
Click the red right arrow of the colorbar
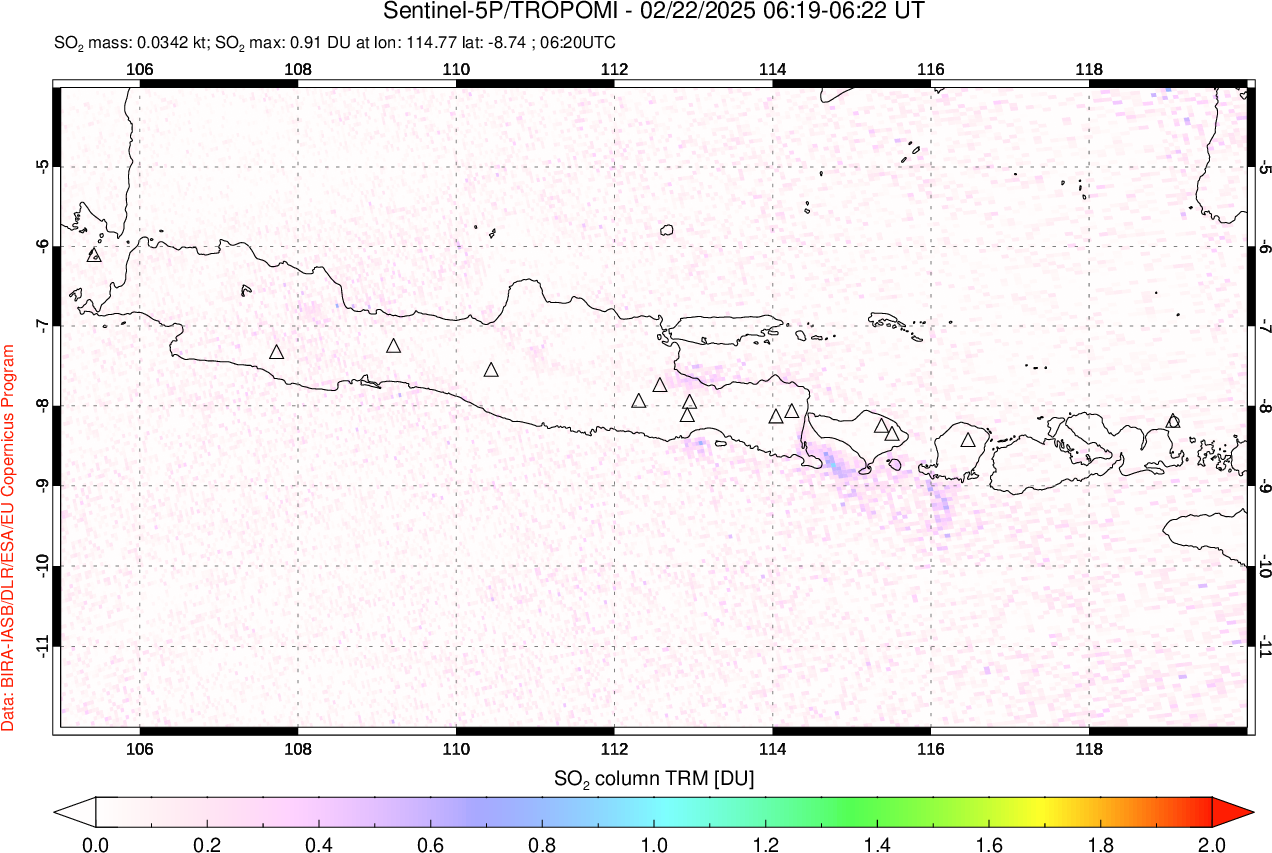coord(1232,811)
